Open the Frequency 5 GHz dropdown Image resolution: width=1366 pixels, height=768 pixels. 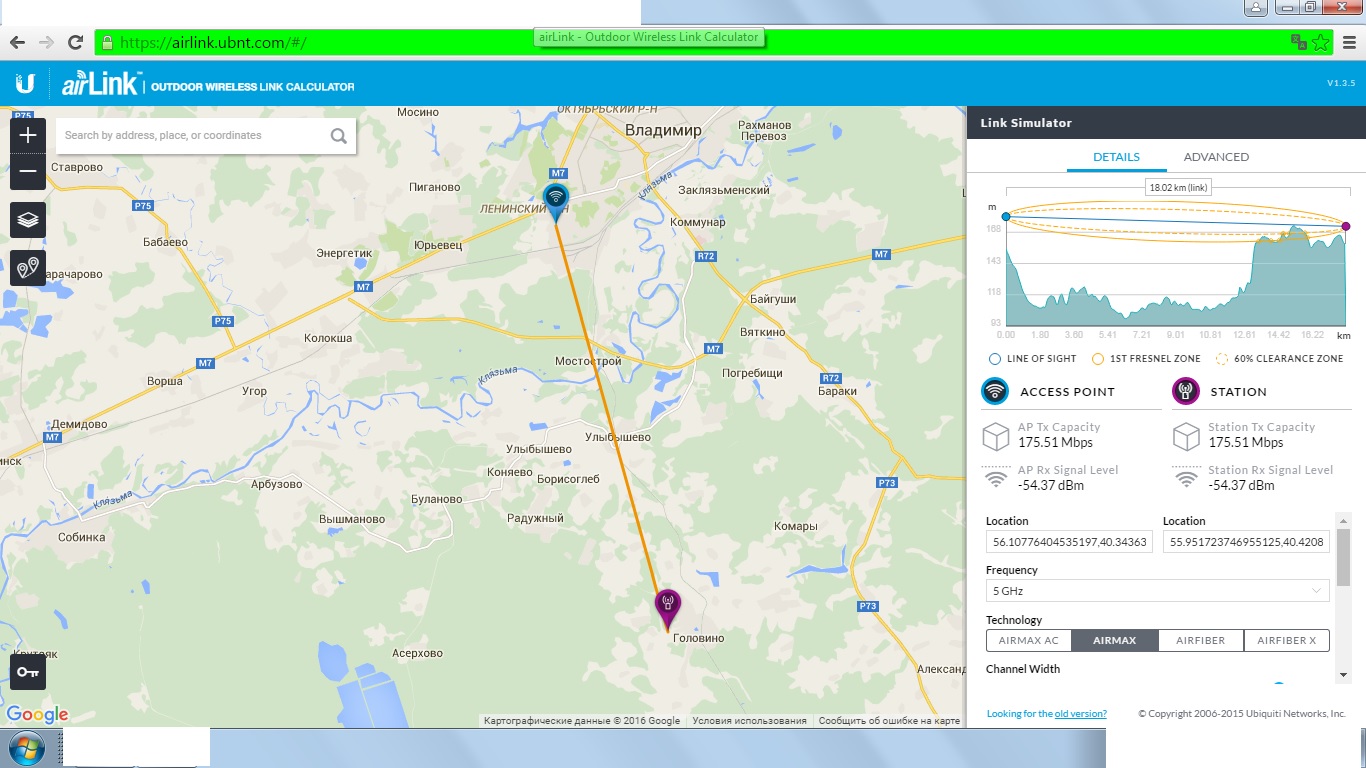pyautogui.click(x=1158, y=591)
